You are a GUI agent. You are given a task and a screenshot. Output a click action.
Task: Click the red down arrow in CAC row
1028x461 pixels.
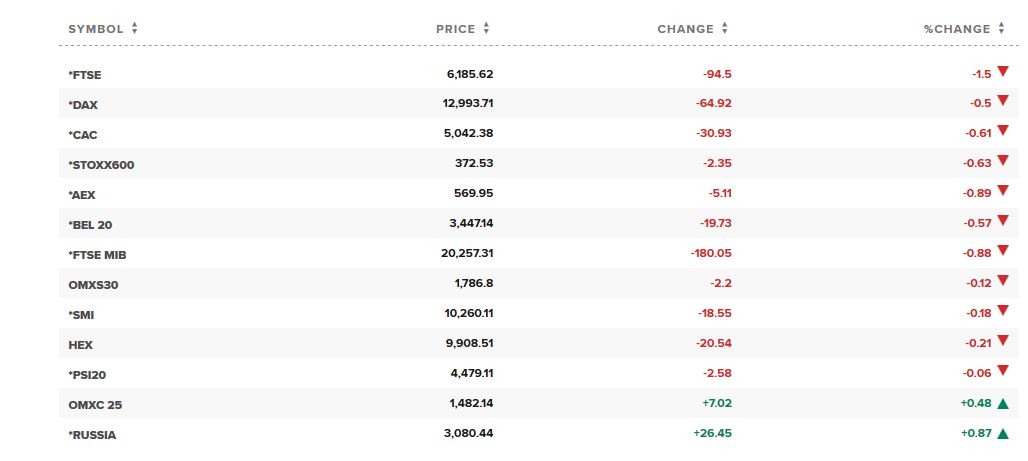pyautogui.click(x=1002, y=130)
